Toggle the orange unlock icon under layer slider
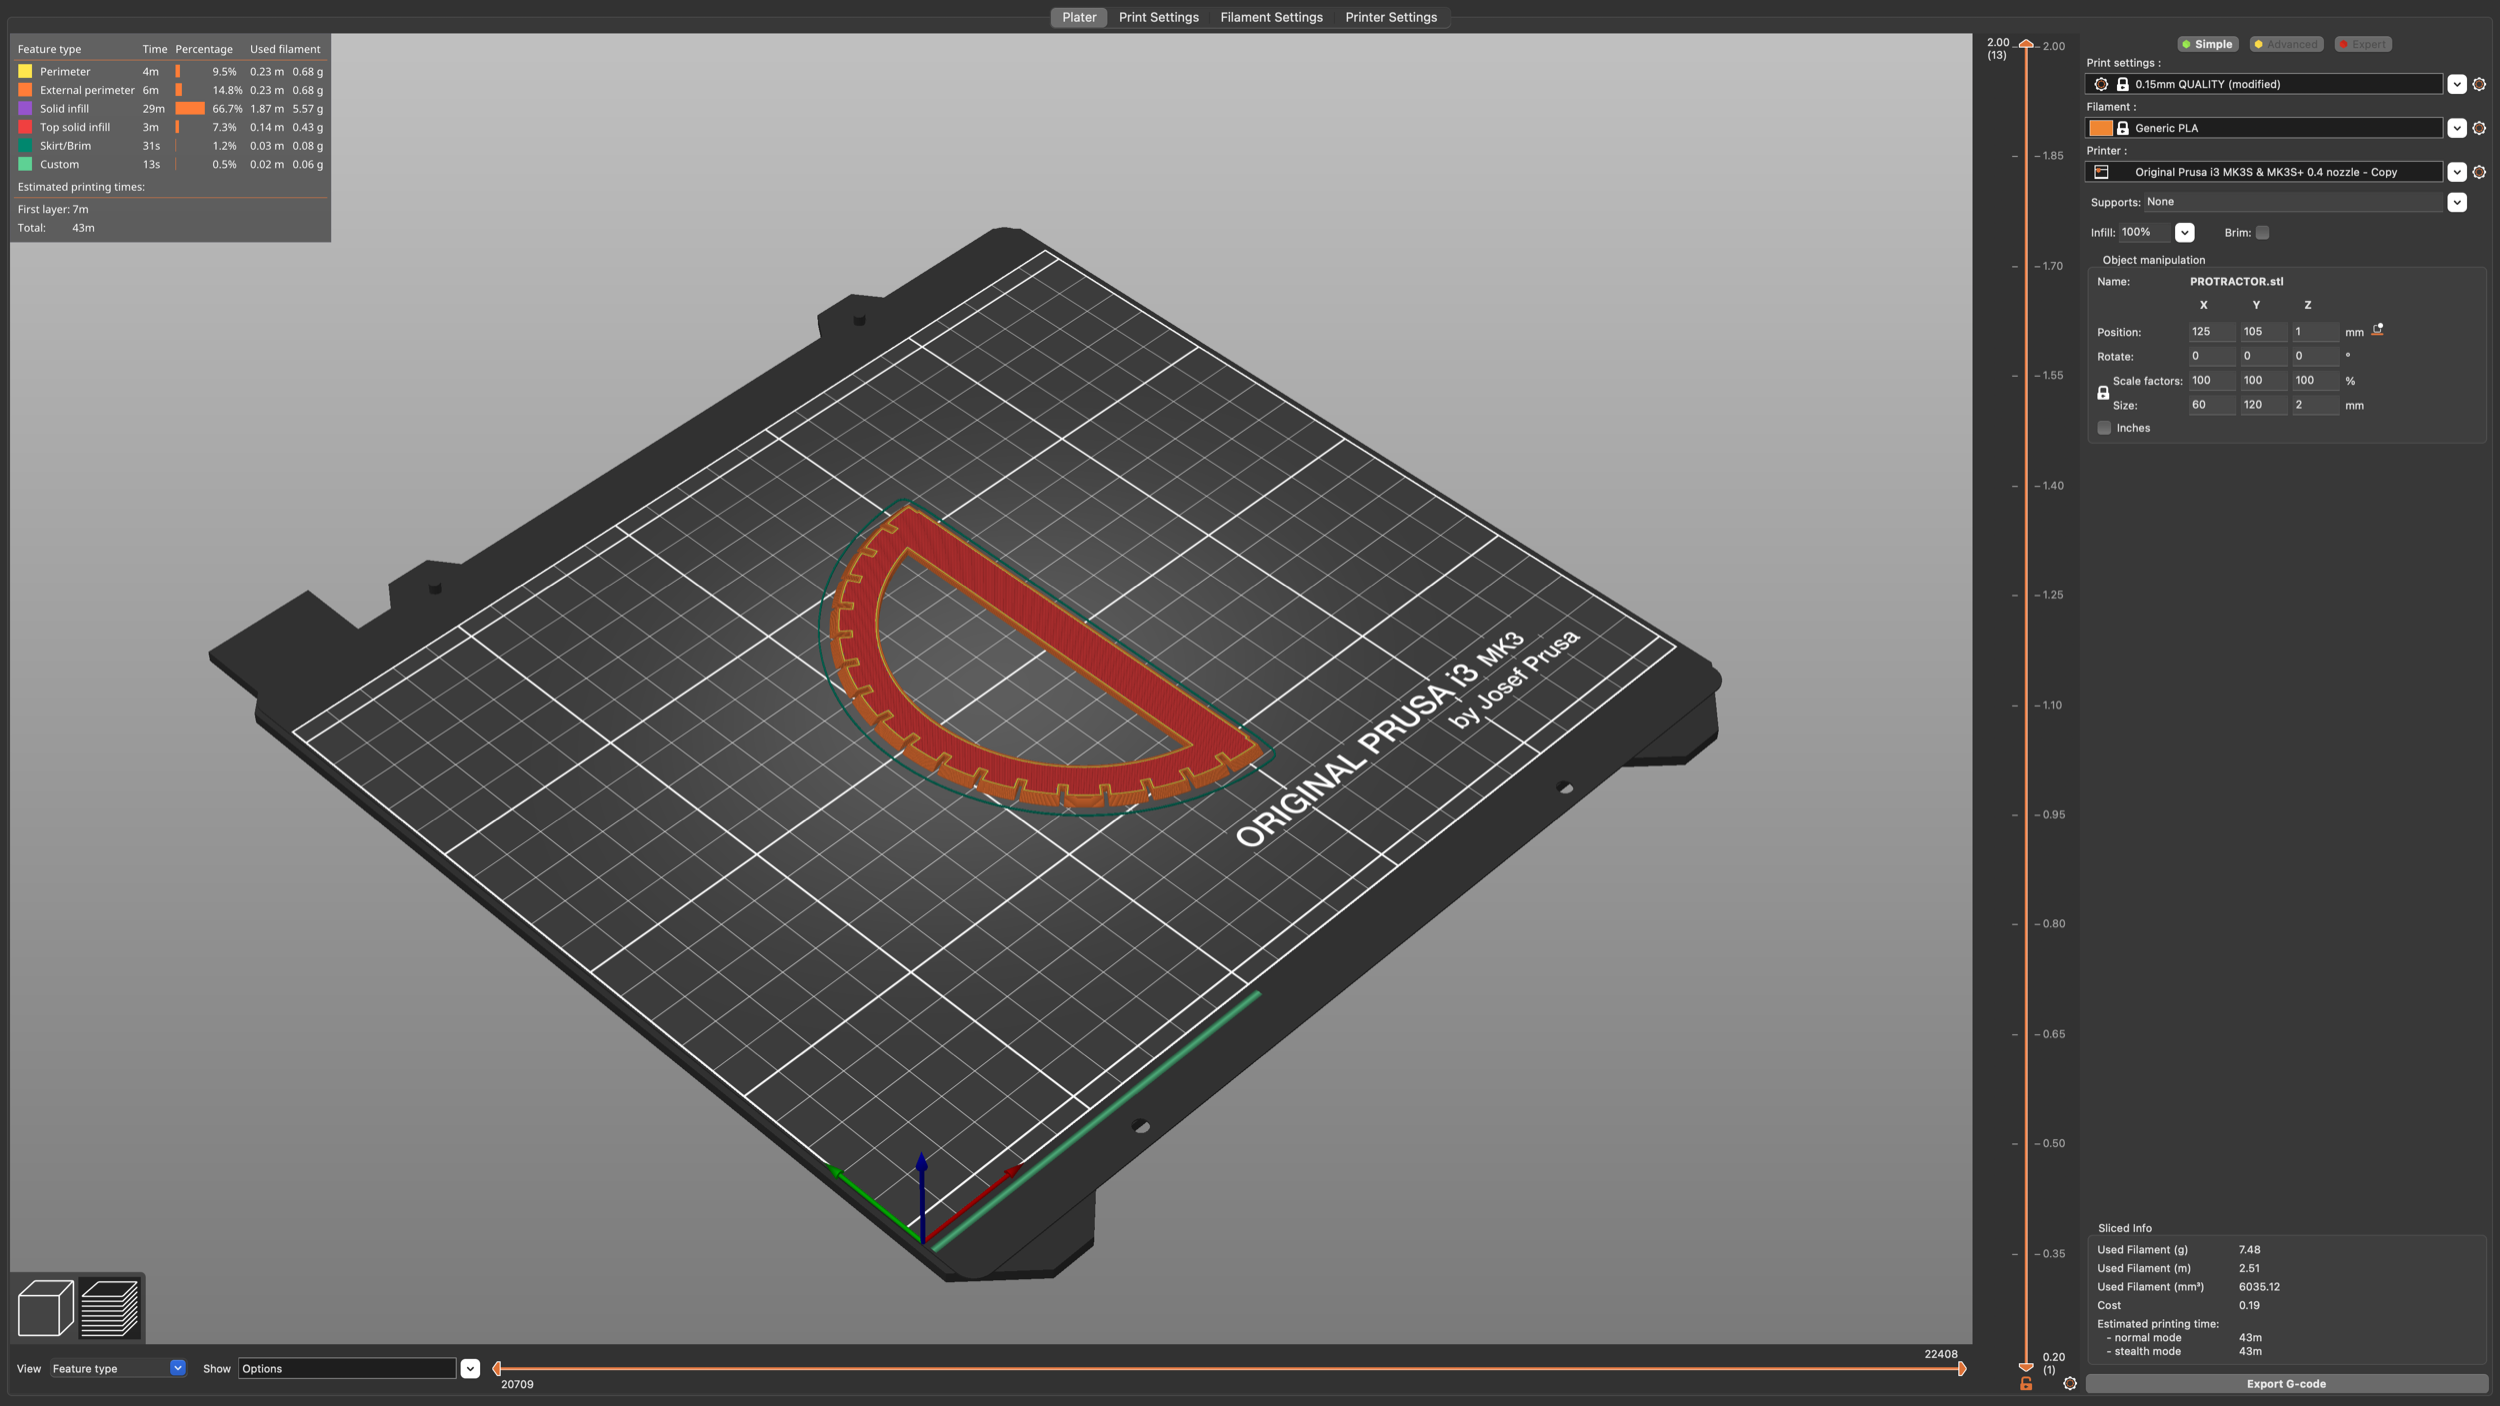2500x1406 pixels. [2026, 1384]
